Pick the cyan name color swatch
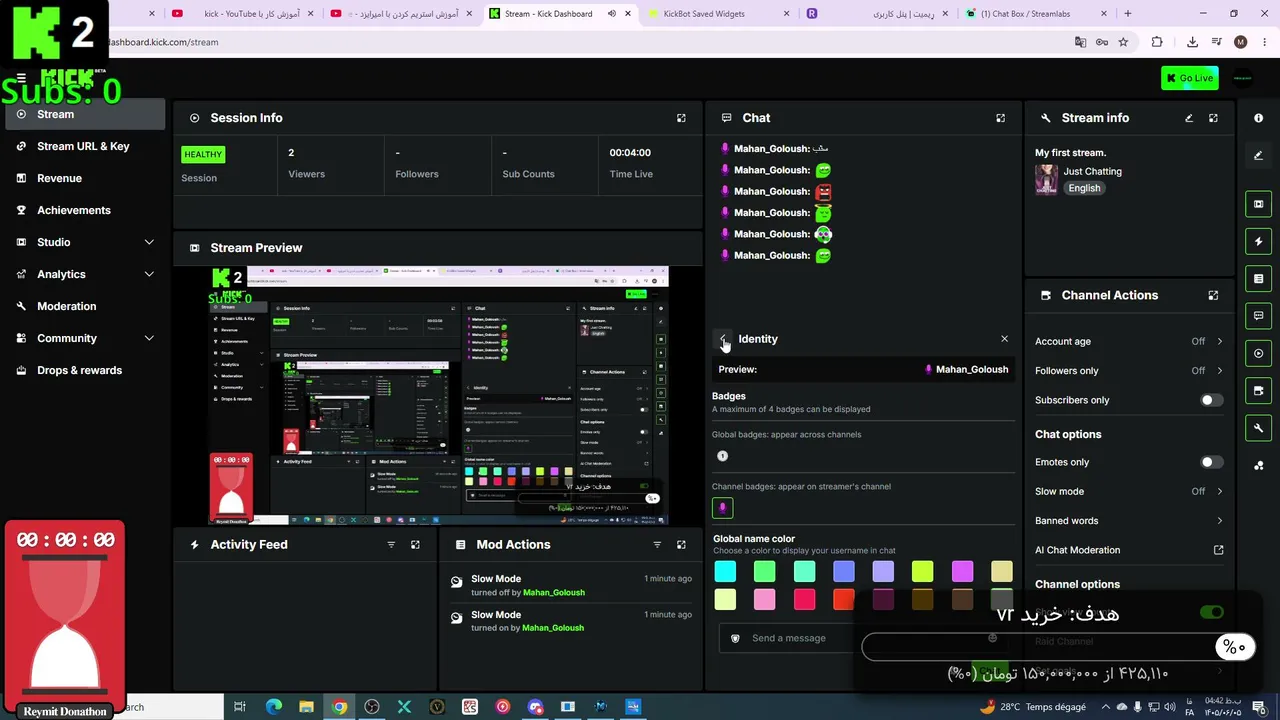Image resolution: width=1280 pixels, height=720 pixels. tap(725, 571)
